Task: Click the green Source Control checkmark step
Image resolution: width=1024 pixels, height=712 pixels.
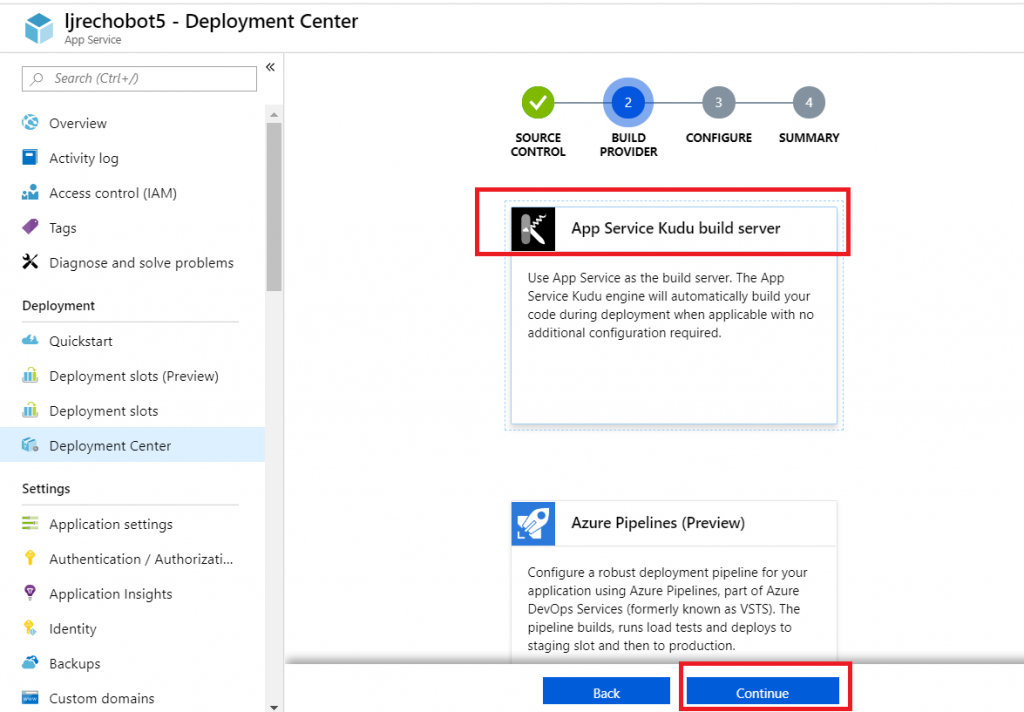Action: (538, 103)
